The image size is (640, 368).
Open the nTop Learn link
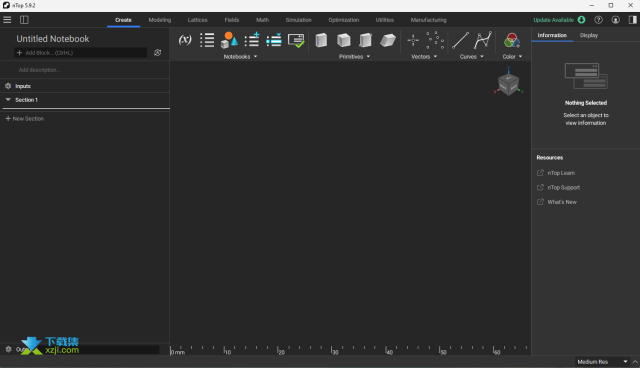(x=561, y=173)
